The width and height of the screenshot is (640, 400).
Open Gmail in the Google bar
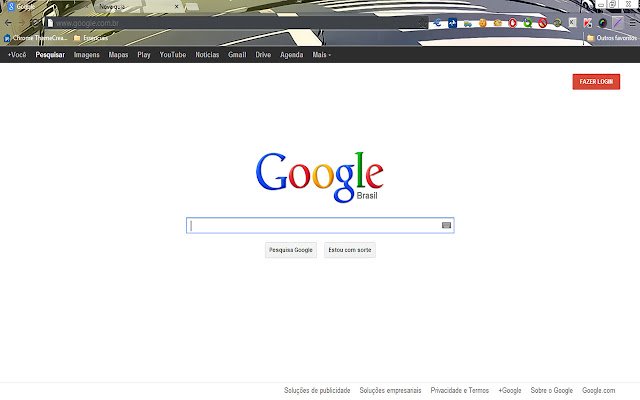pos(237,54)
